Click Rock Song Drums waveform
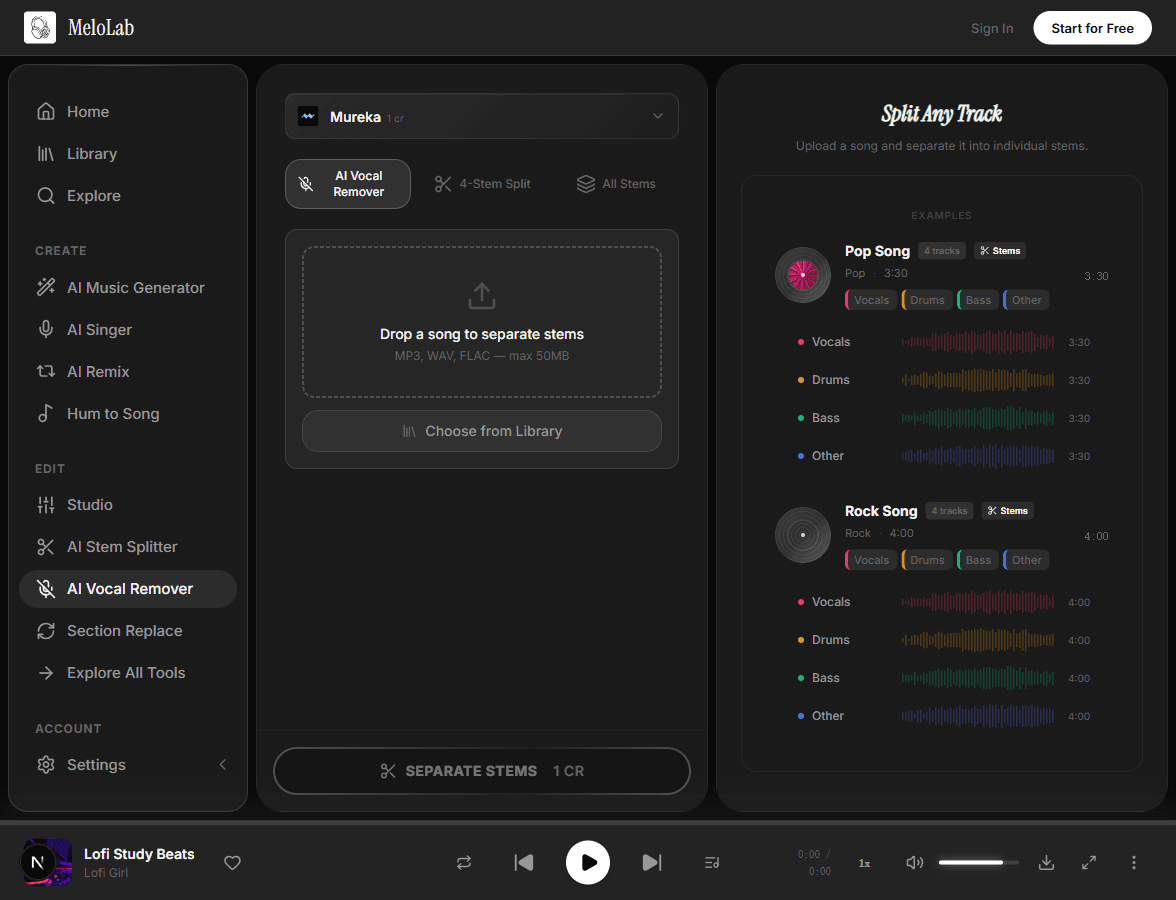The height and width of the screenshot is (900, 1176). coord(977,640)
